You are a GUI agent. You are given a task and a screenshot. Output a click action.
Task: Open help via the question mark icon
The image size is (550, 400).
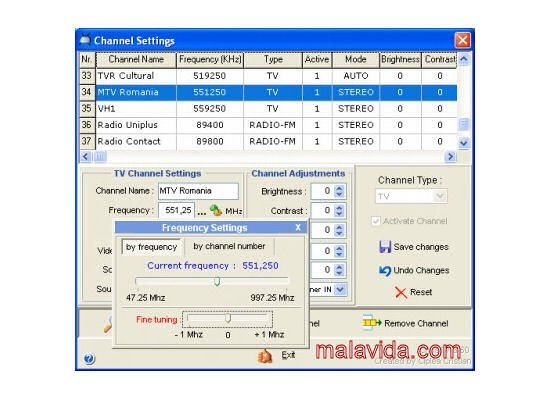pyautogui.click(x=89, y=359)
